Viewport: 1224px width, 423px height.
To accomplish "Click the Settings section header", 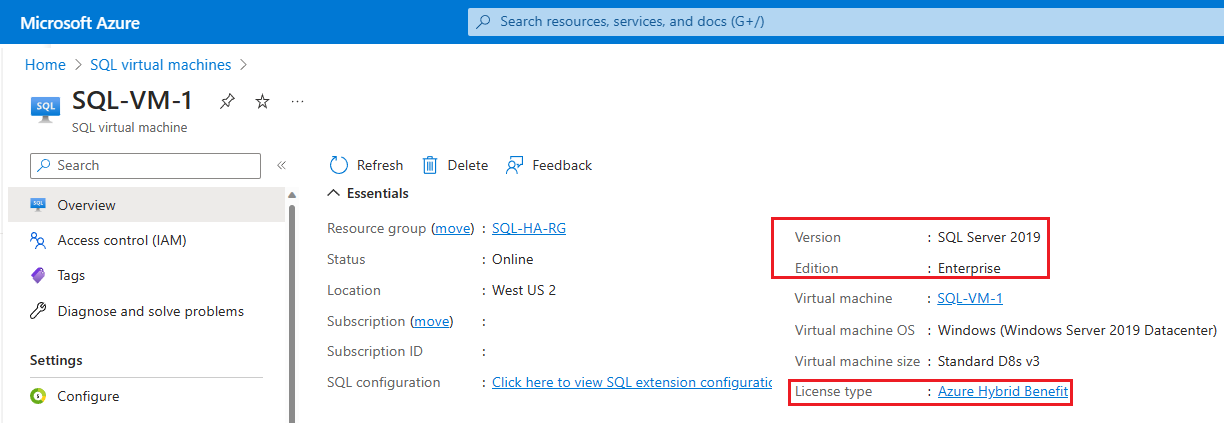I will click(56, 360).
